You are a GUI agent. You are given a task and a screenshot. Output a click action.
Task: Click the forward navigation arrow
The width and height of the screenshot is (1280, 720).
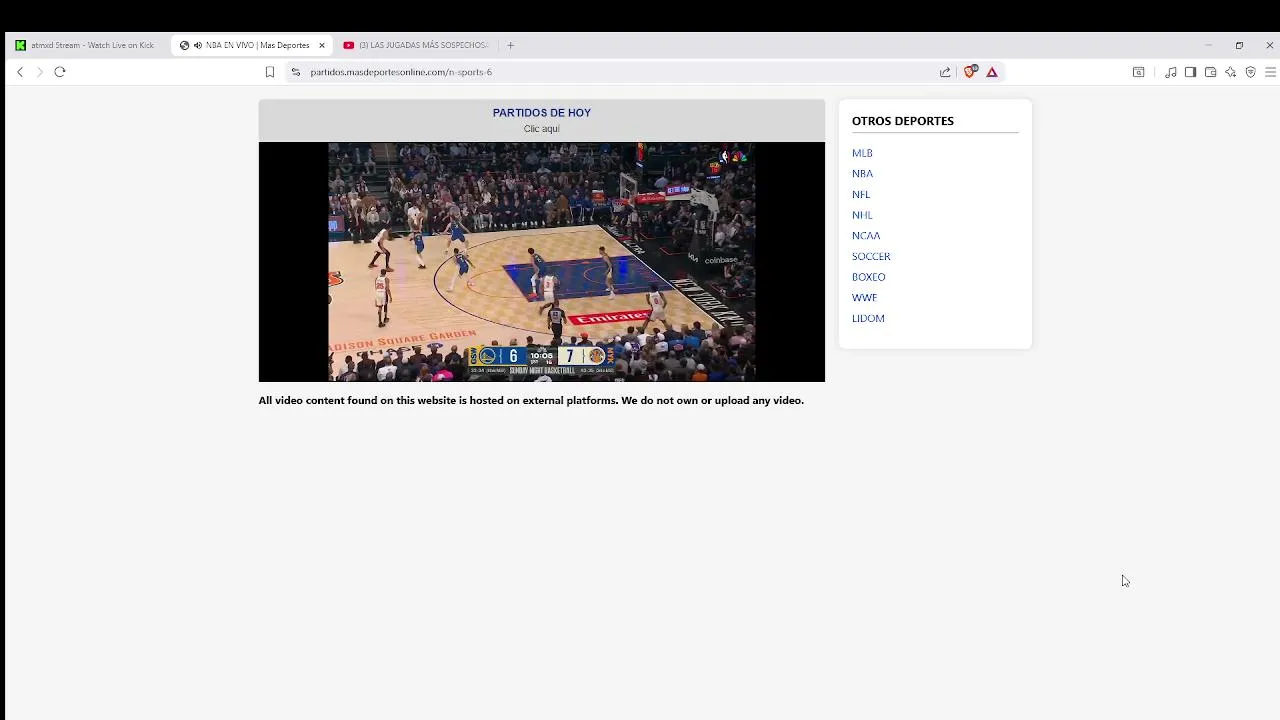[40, 72]
